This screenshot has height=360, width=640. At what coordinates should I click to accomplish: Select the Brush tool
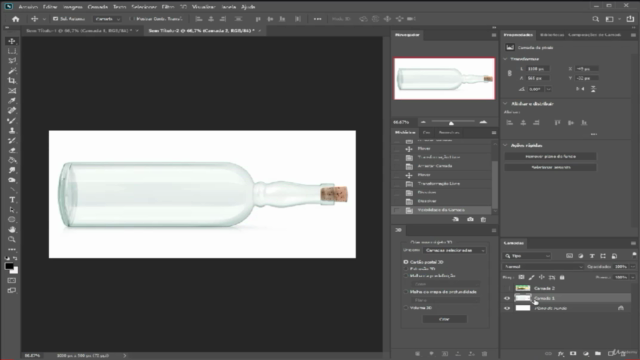pos(12,120)
